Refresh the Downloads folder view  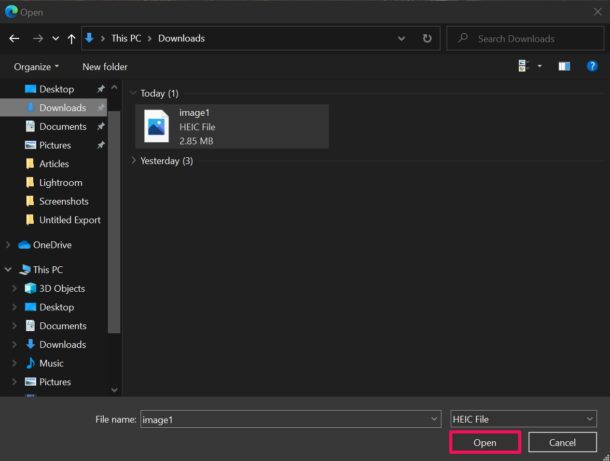point(427,39)
